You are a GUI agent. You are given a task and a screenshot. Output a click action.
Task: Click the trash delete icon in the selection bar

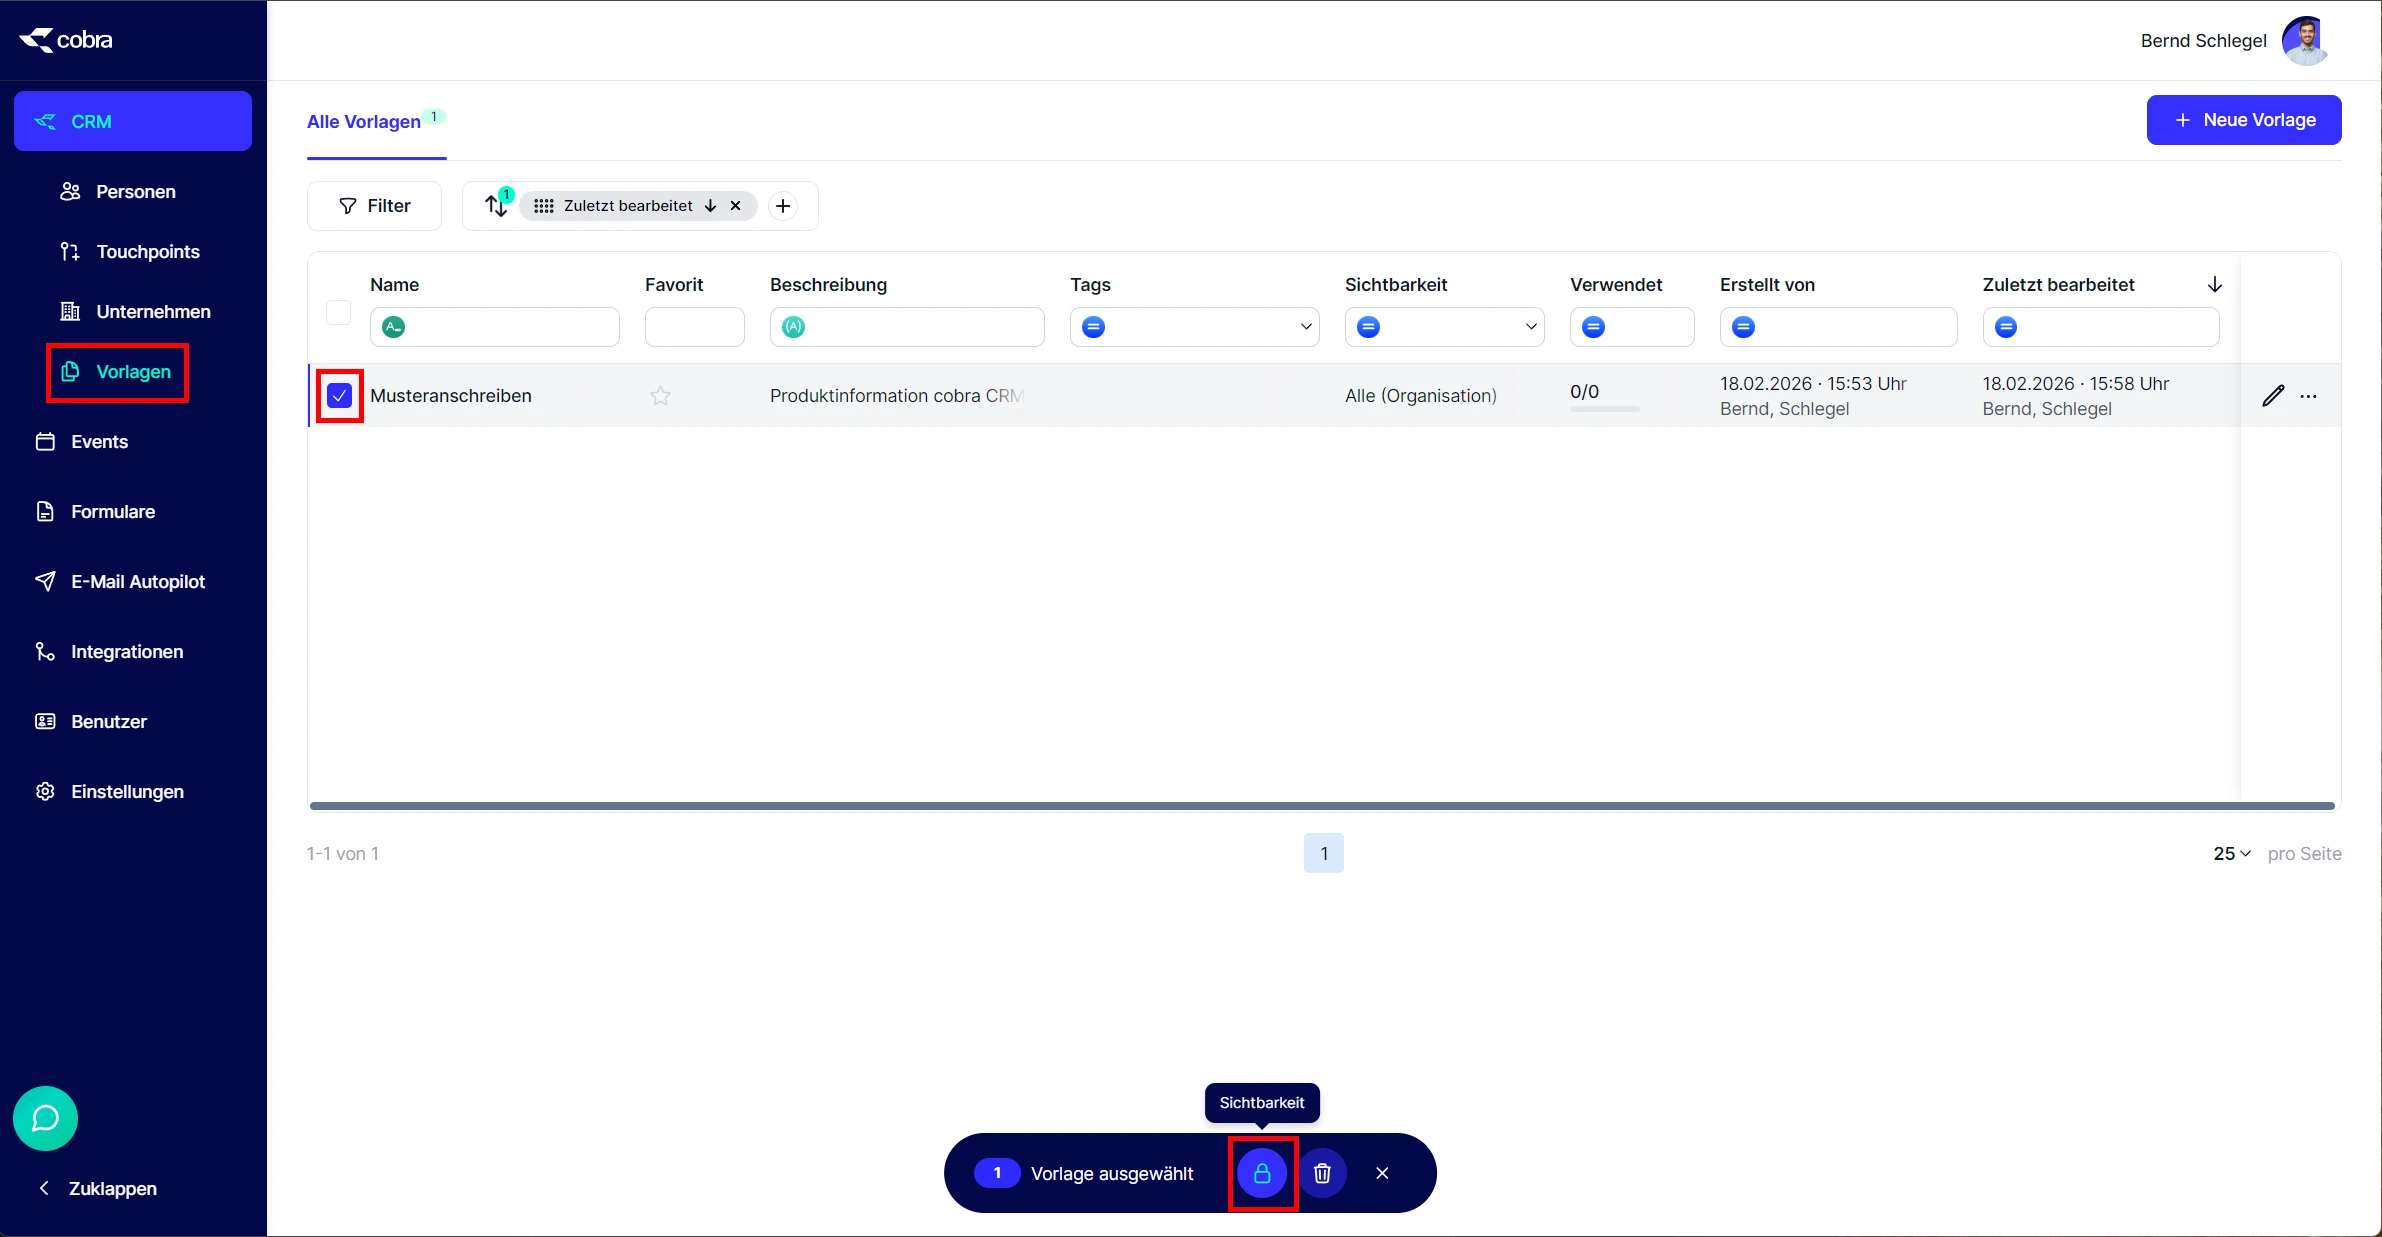click(1322, 1173)
